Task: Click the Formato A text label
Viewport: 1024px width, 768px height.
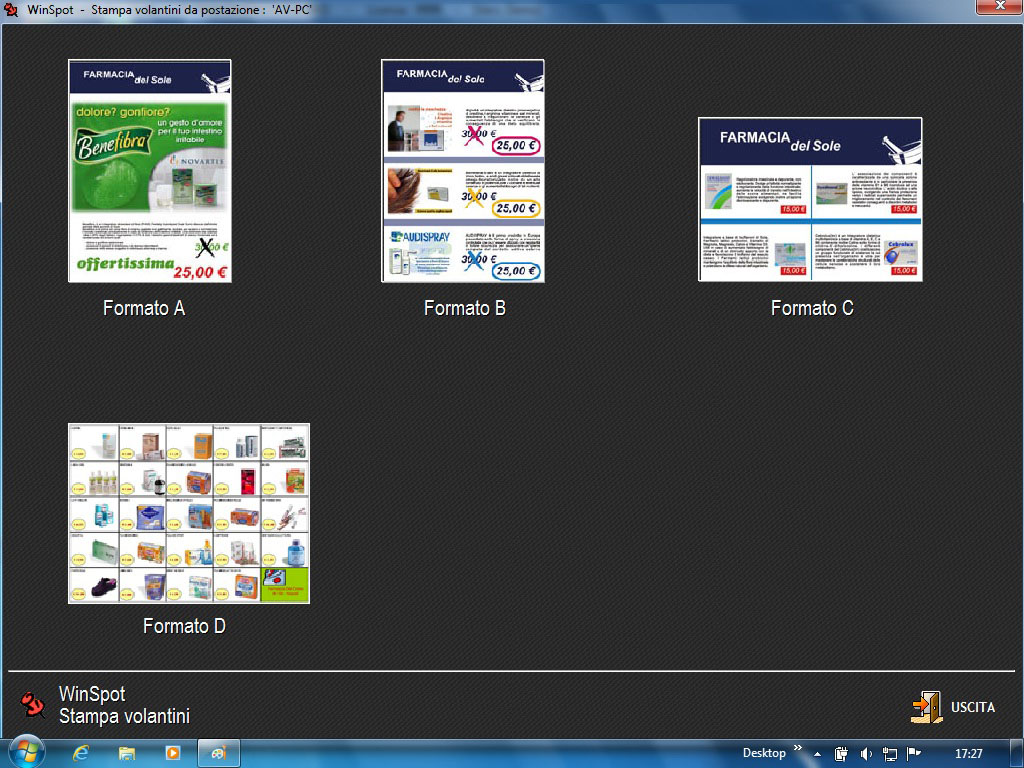Action: (144, 308)
